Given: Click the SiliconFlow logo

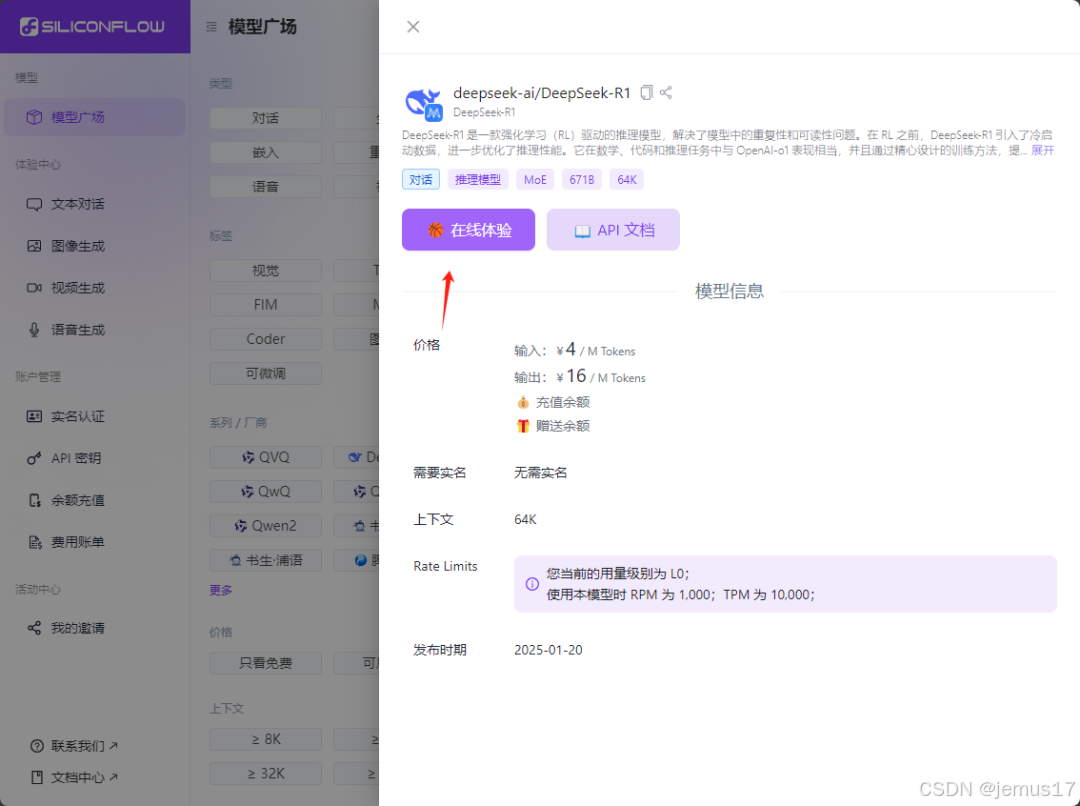Looking at the screenshot, I should click(92, 27).
